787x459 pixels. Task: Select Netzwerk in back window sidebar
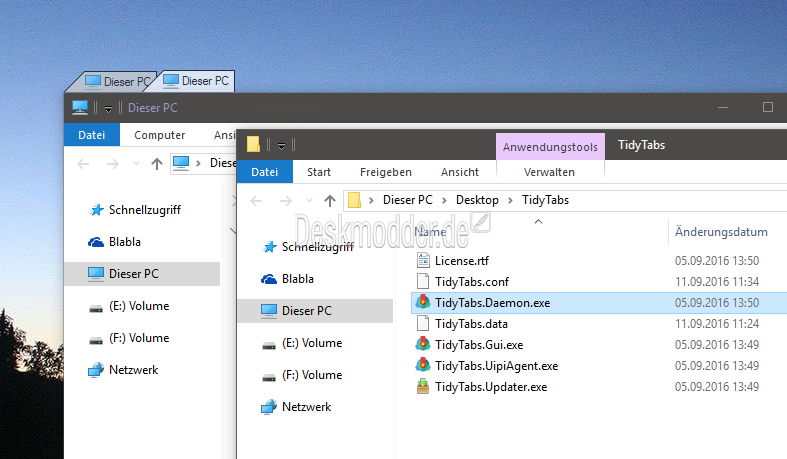[x=134, y=370]
